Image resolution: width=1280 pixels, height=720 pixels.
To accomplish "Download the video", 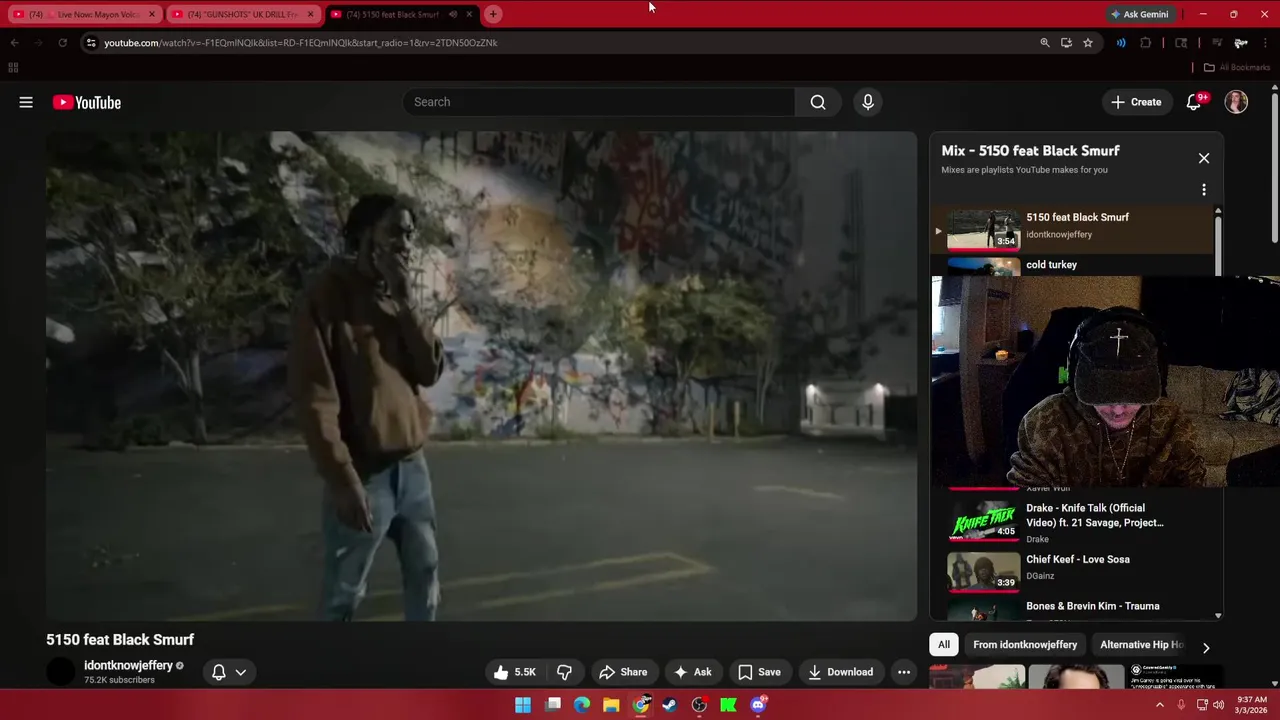I will click(840, 672).
